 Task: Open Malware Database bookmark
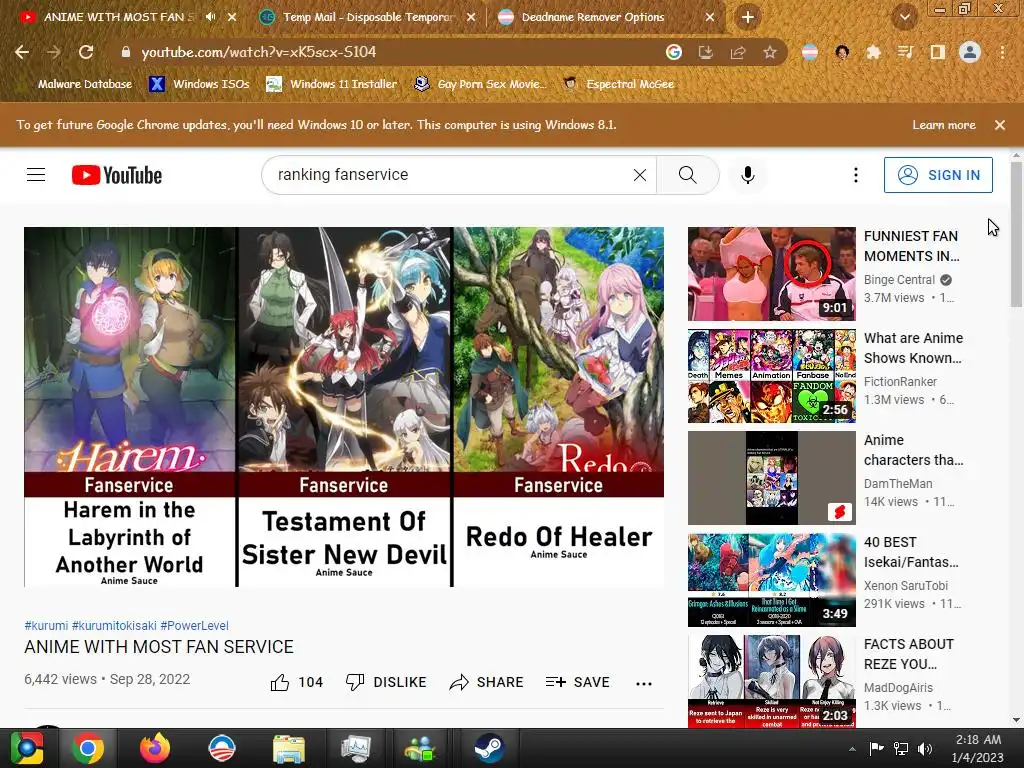(x=84, y=84)
